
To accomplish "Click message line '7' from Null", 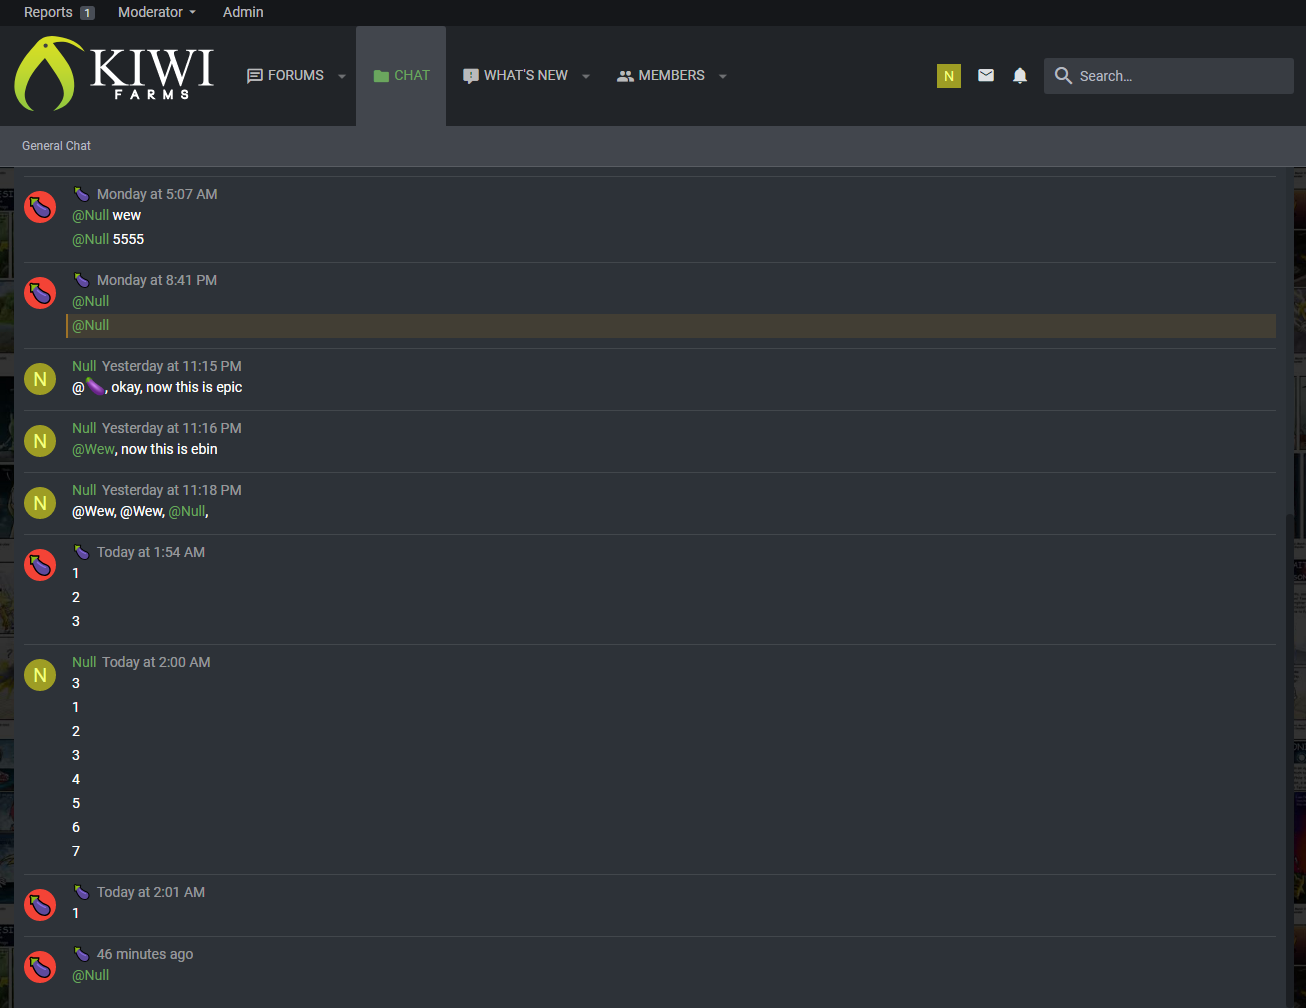I will (76, 851).
